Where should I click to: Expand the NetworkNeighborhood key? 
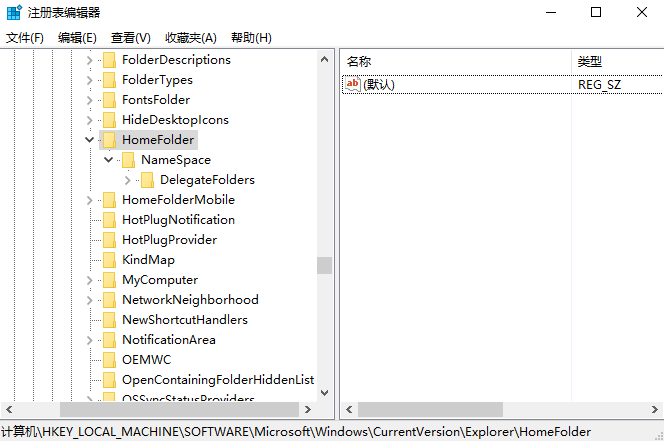point(89,300)
